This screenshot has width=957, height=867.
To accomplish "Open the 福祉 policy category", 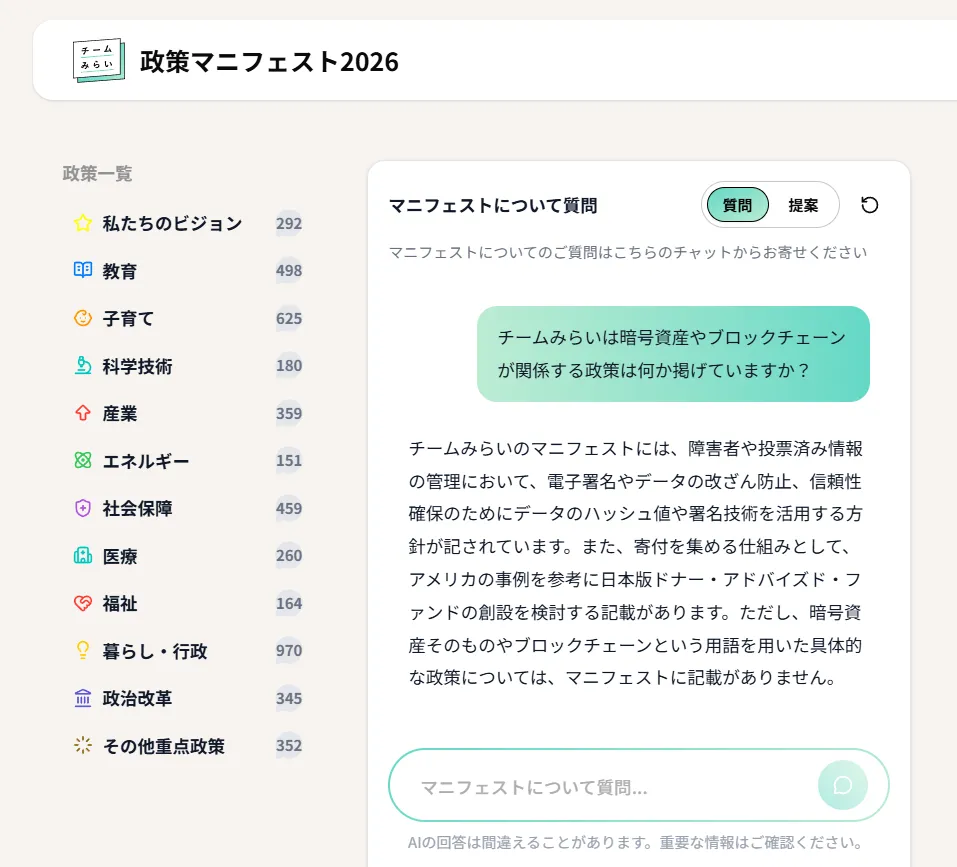I will (120, 603).
